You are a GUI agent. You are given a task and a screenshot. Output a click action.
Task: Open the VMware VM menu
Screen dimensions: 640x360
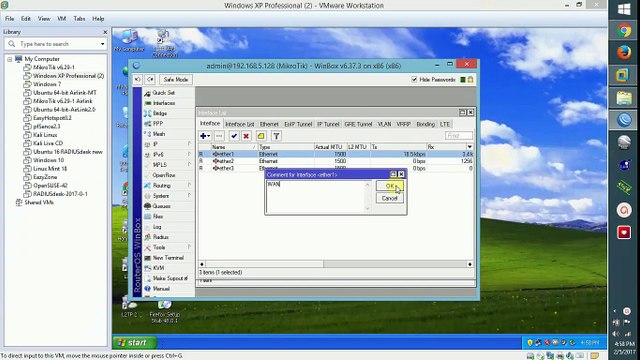point(62,19)
